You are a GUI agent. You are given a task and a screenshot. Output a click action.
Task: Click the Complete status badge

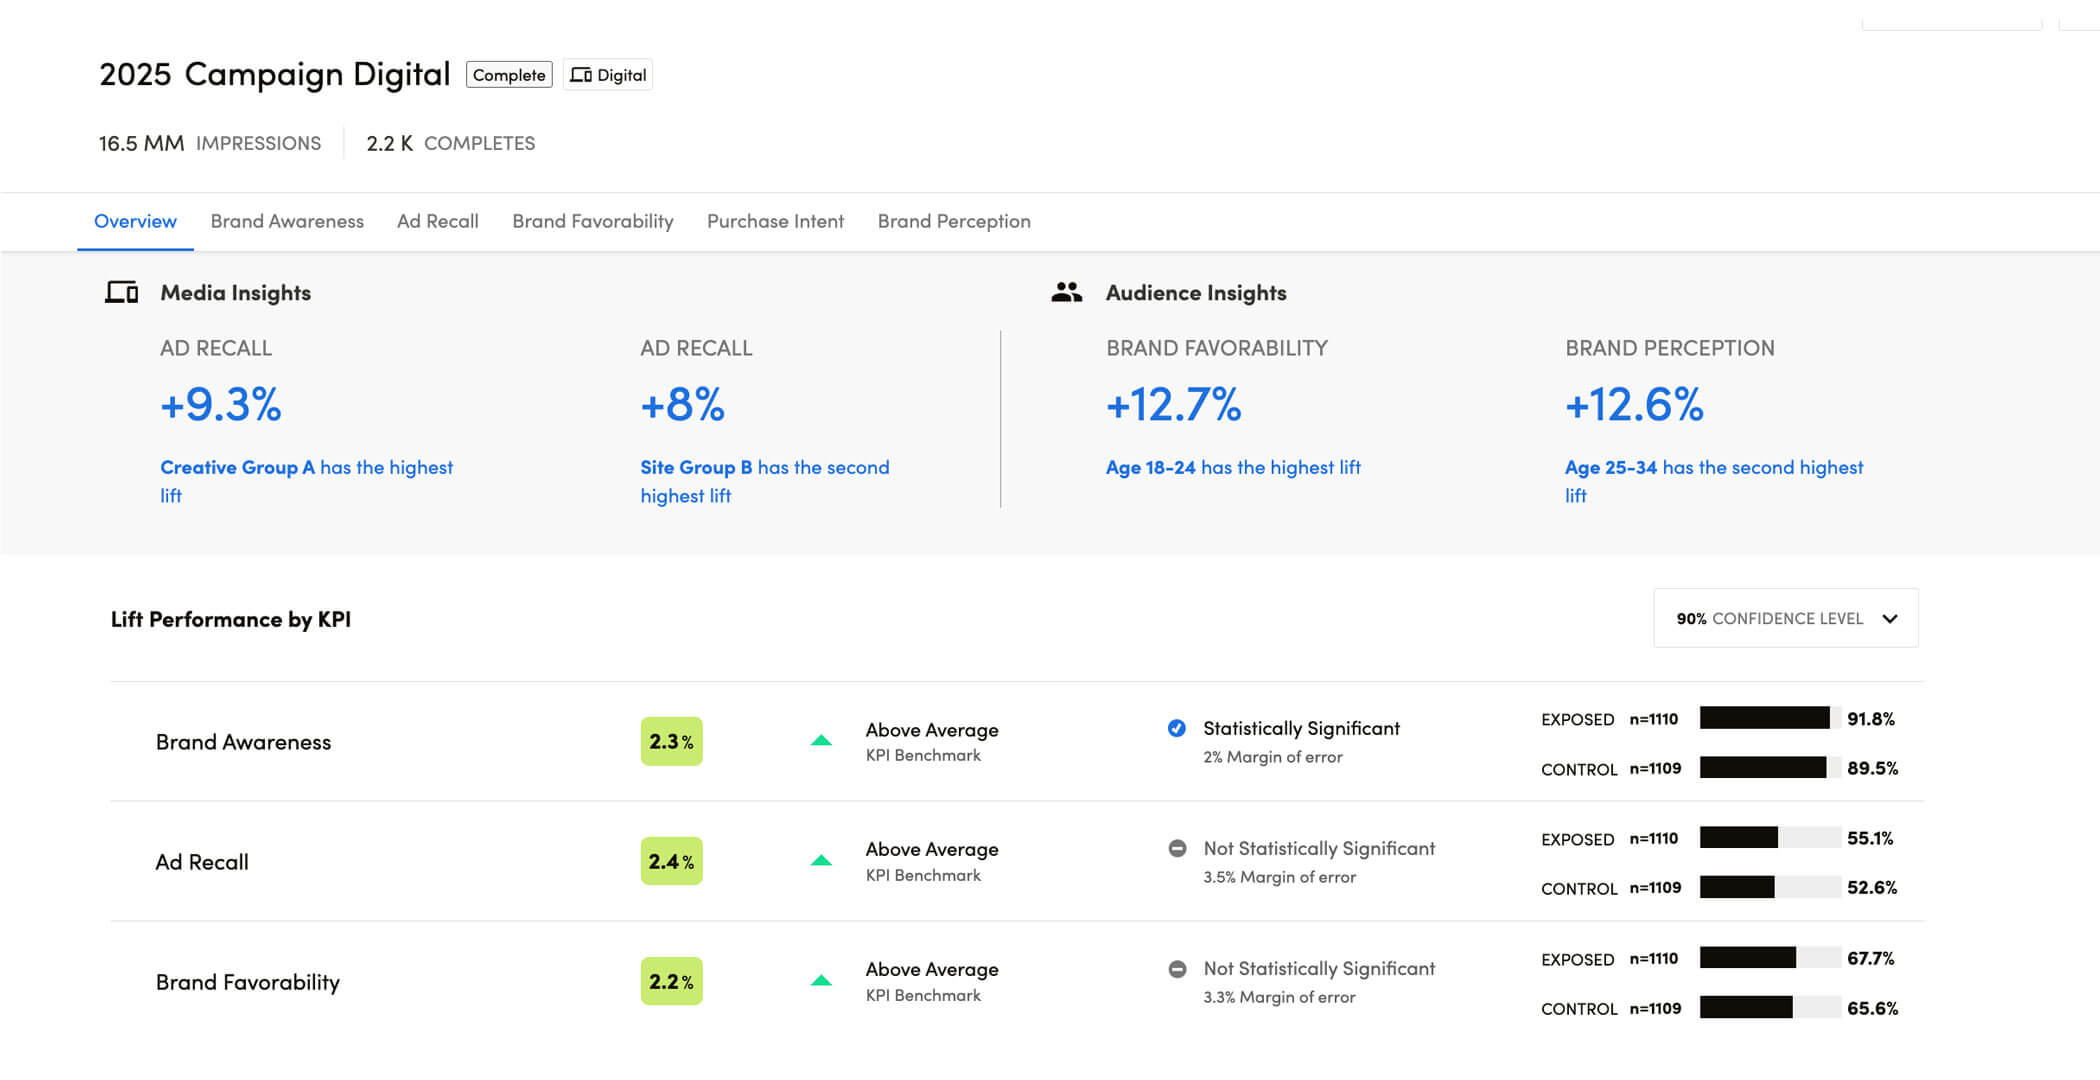(509, 75)
